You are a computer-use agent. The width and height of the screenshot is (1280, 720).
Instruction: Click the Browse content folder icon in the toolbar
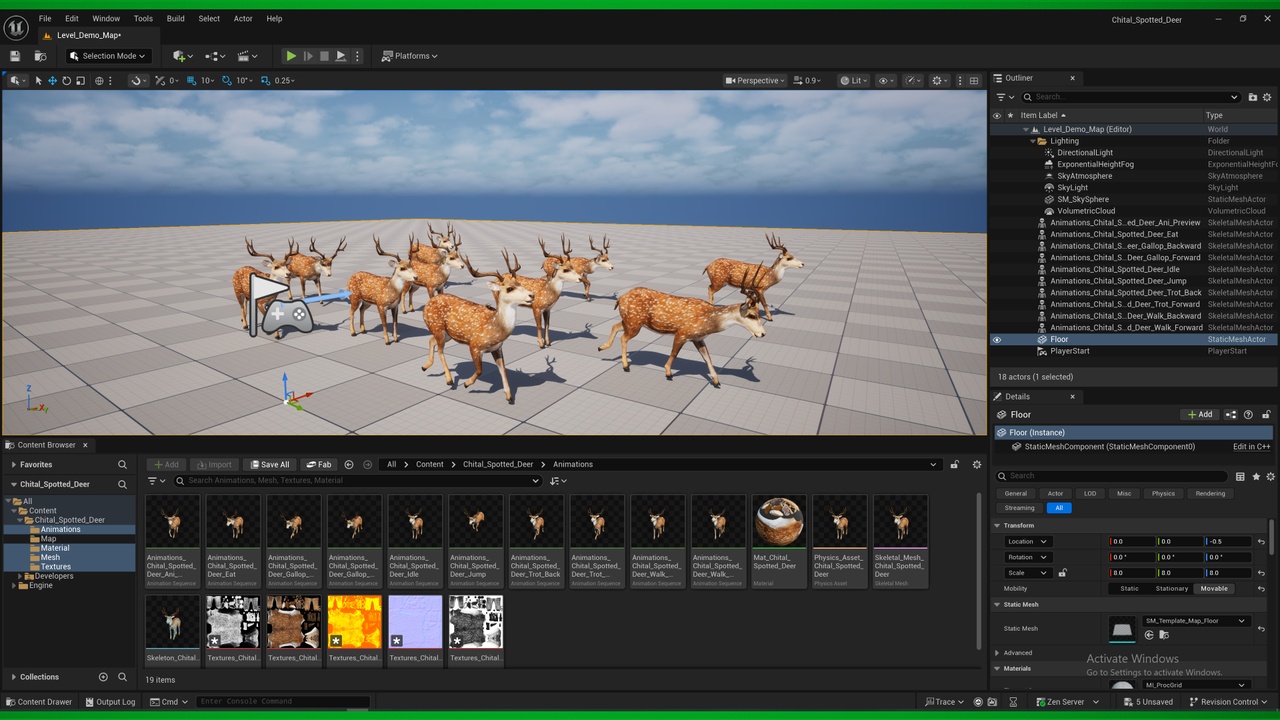[41, 56]
